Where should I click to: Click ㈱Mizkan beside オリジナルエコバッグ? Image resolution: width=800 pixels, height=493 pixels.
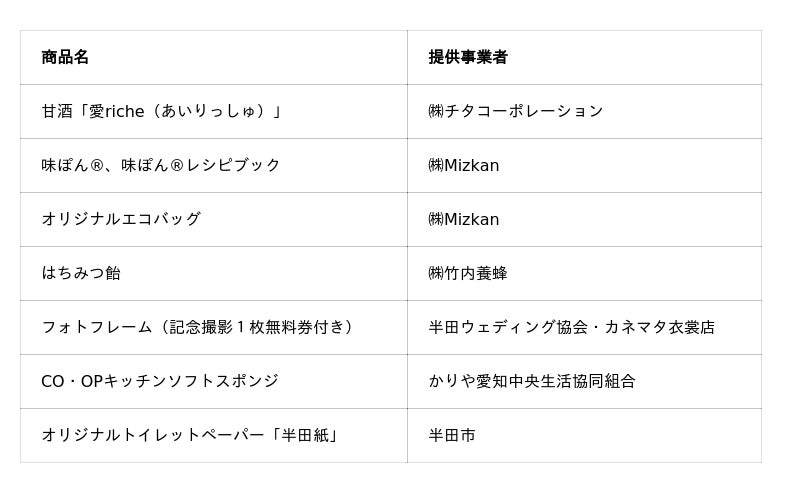463,219
